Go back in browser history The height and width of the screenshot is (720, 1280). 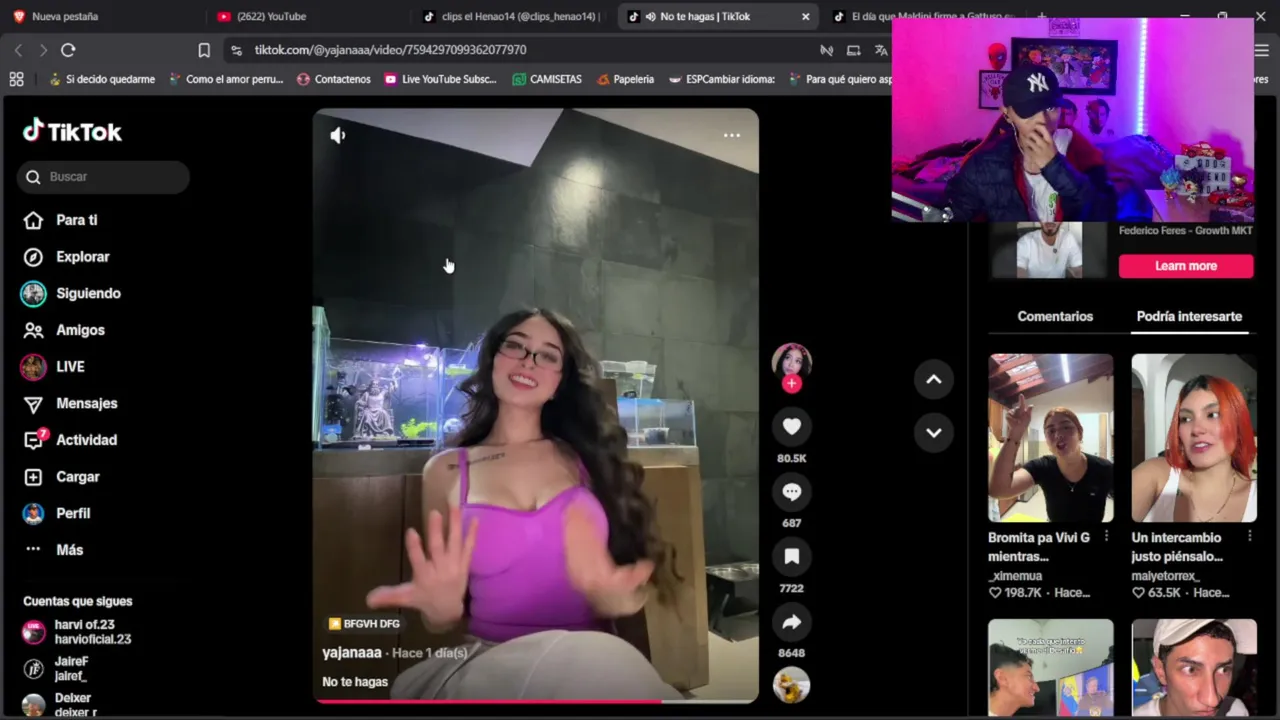point(18,50)
